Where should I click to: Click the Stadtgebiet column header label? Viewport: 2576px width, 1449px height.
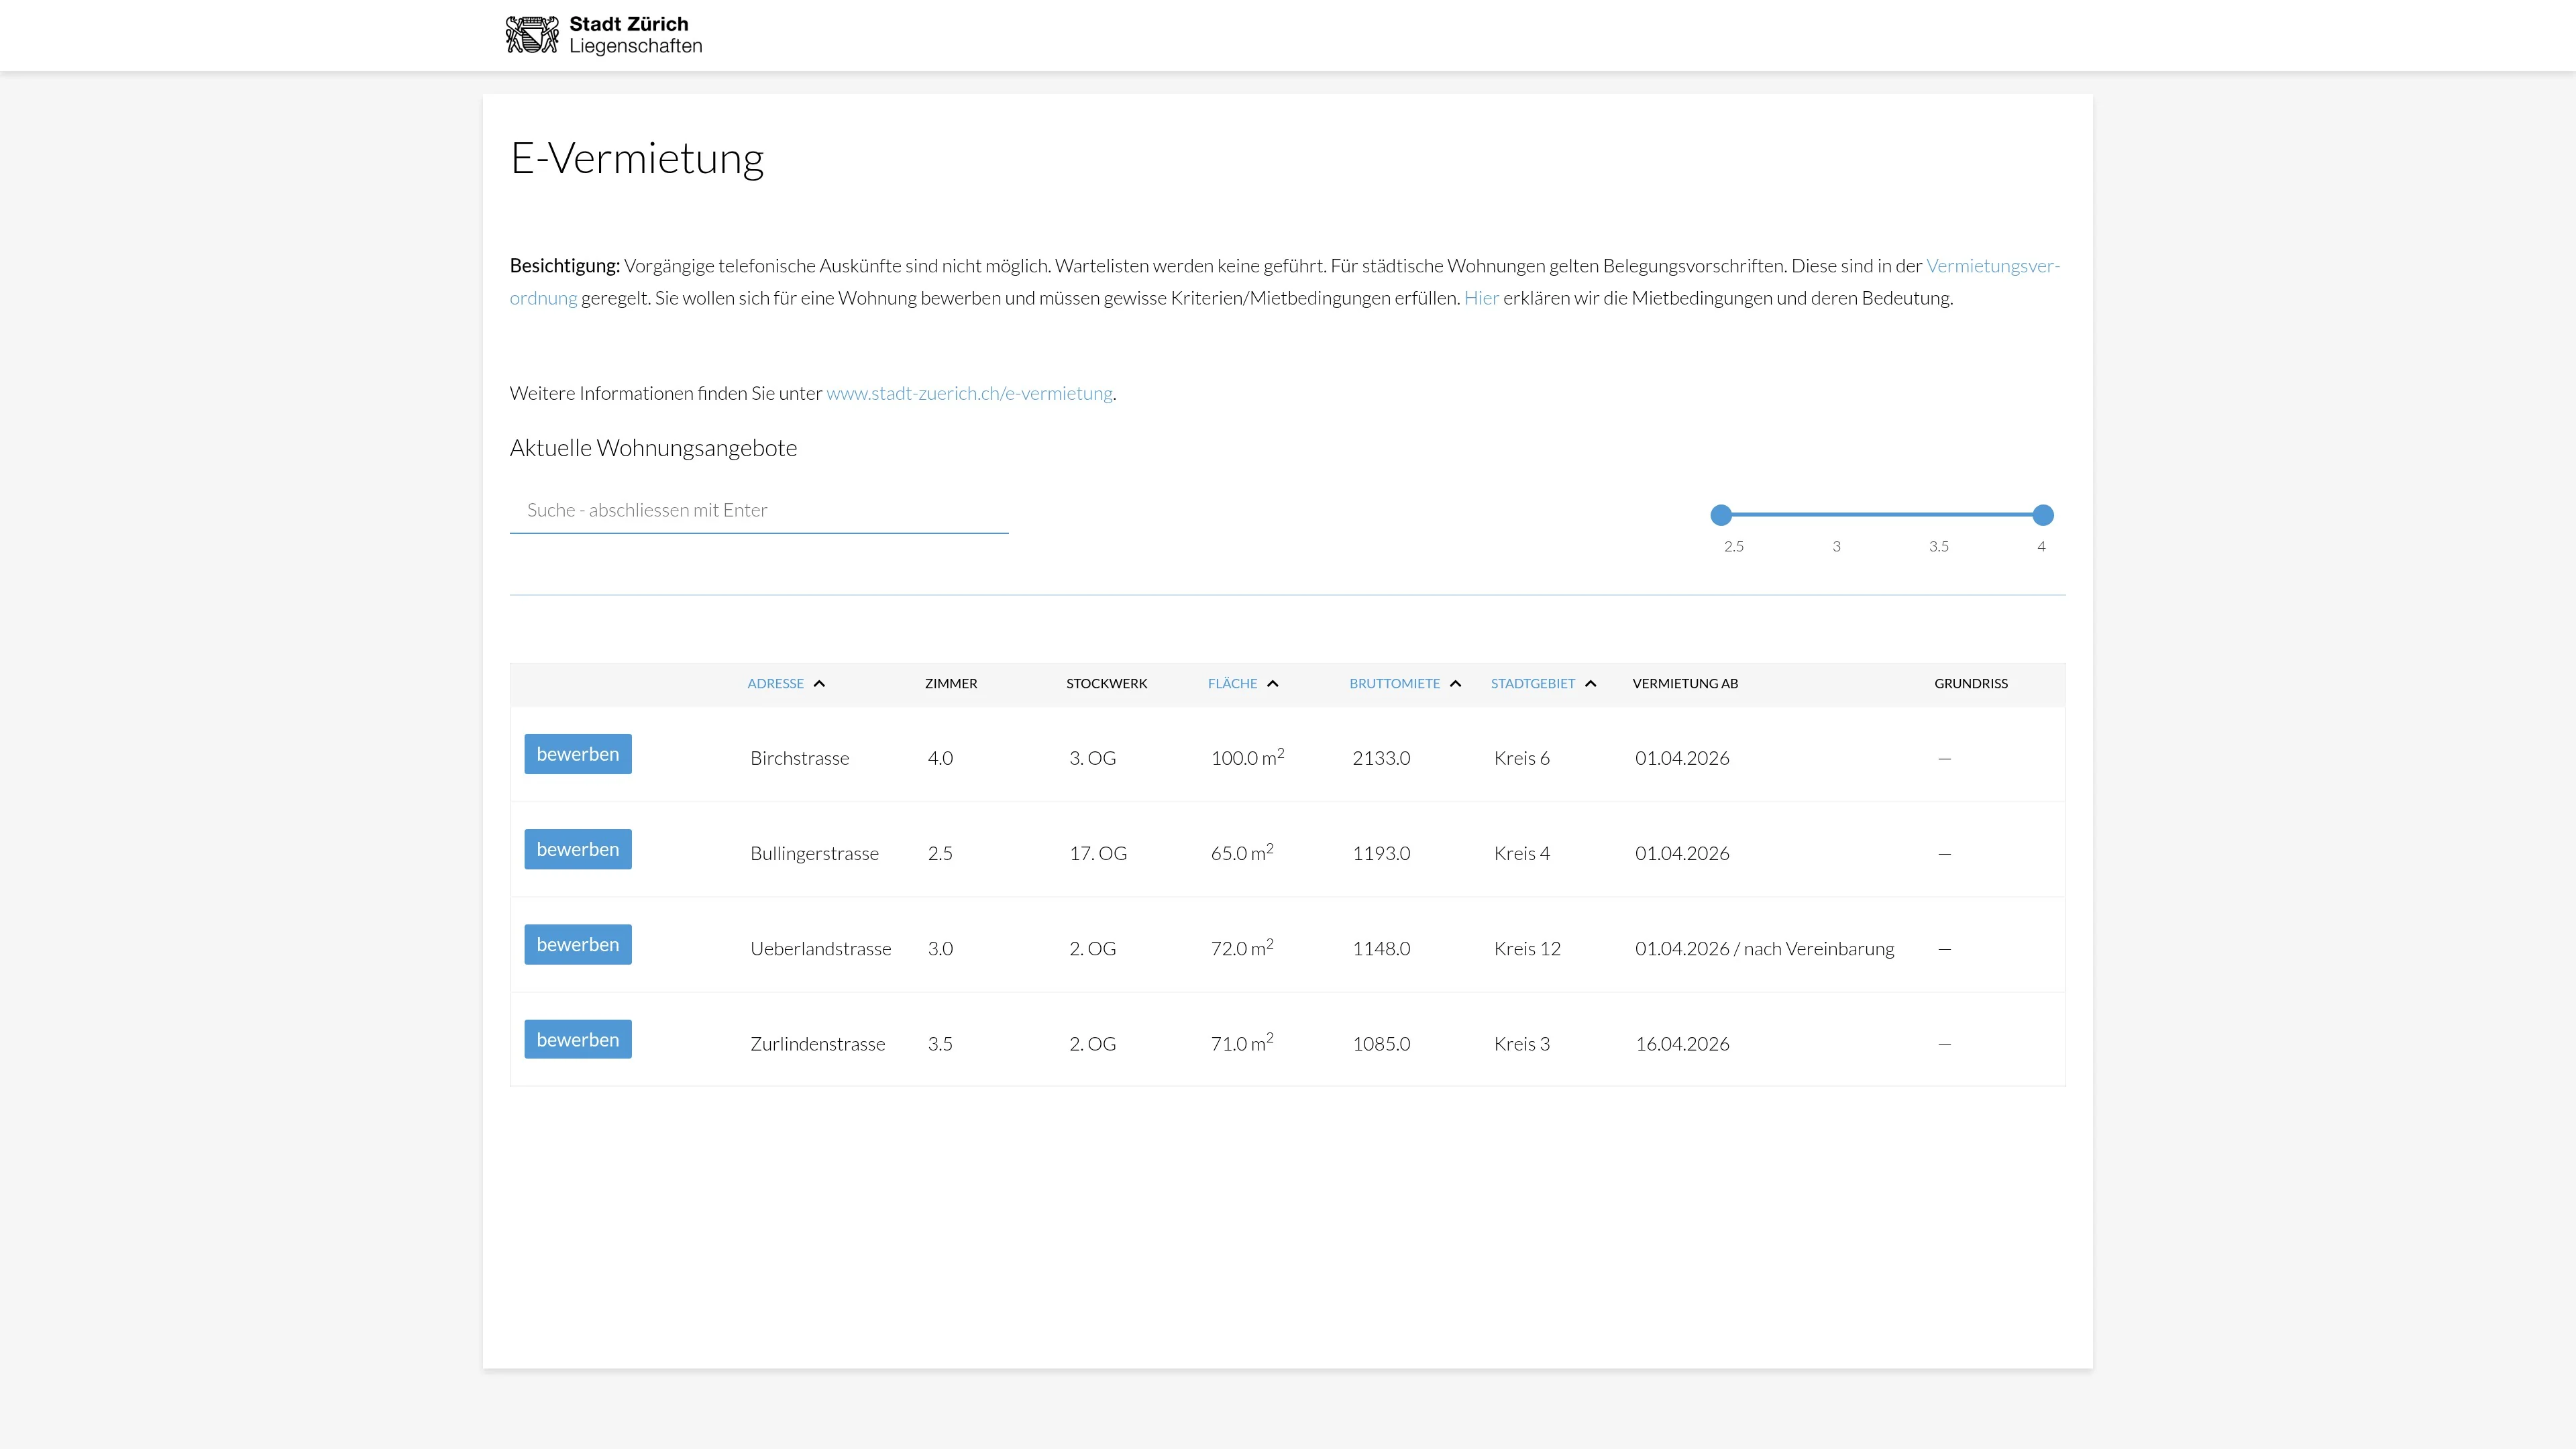1532,684
